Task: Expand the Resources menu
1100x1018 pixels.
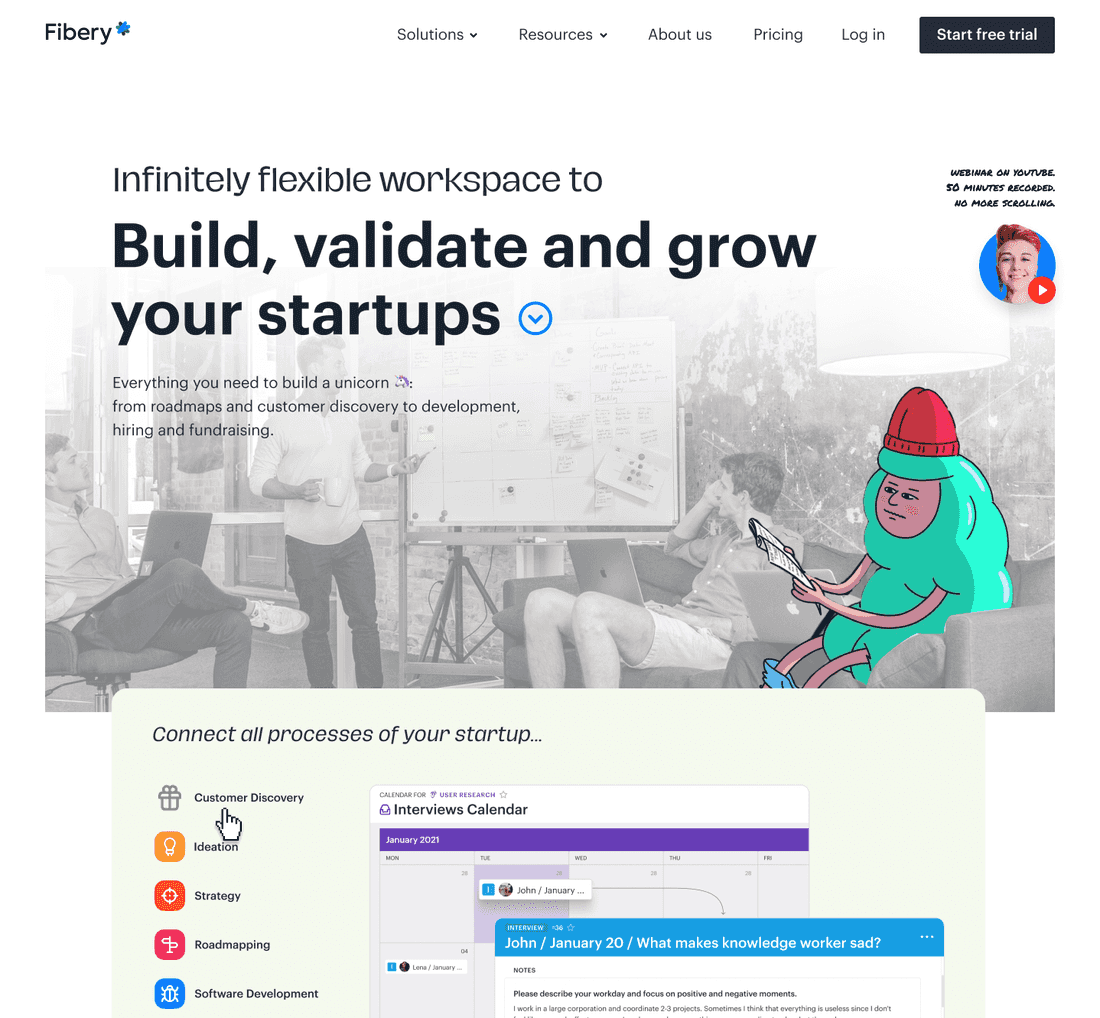Action: click(563, 34)
